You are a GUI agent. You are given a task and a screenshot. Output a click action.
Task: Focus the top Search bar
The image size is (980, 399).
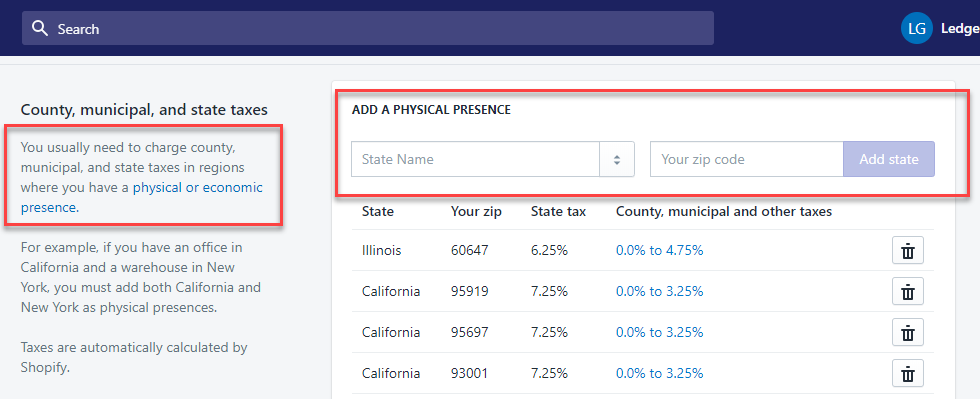368,28
